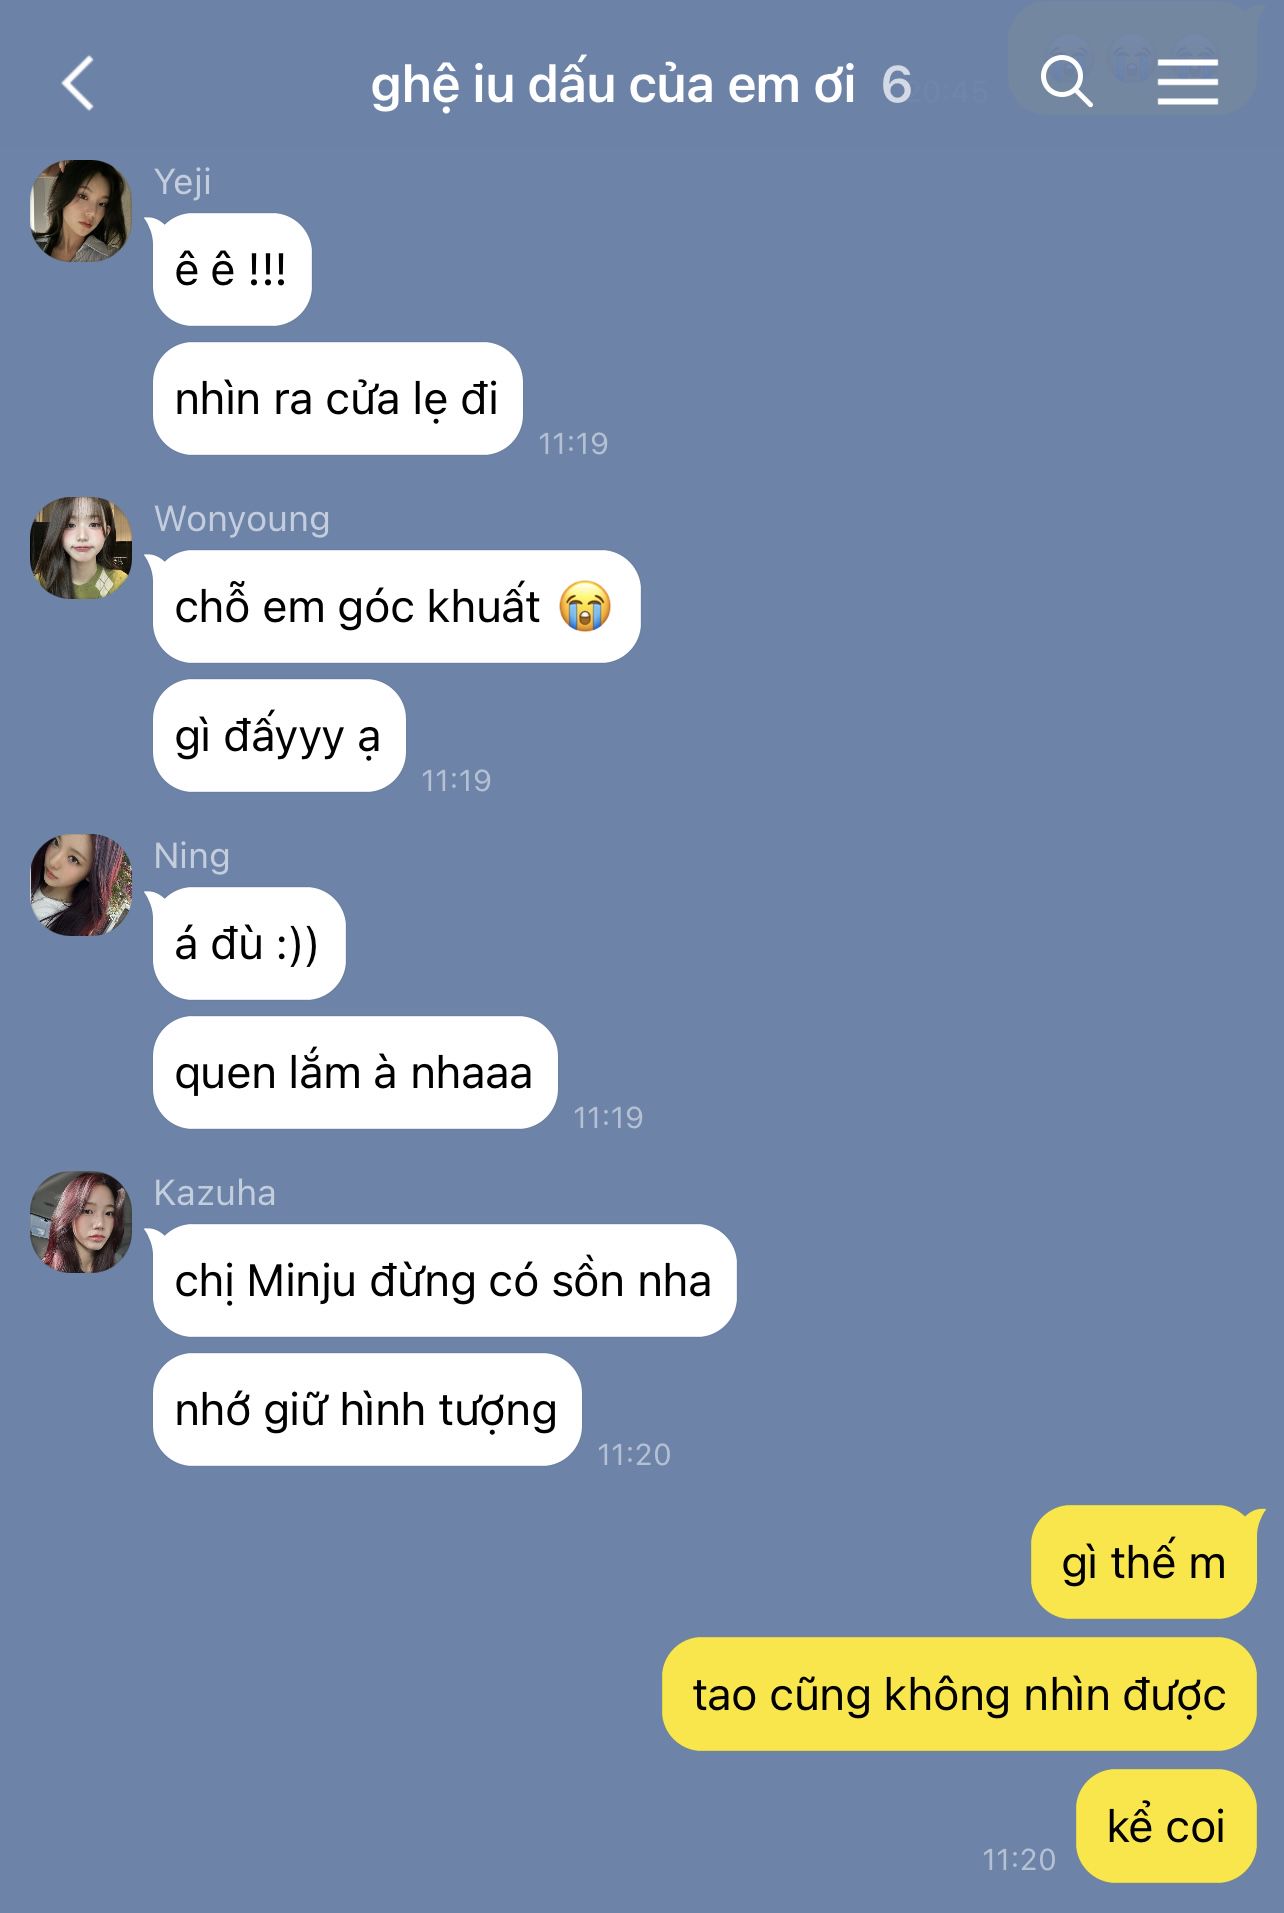This screenshot has height=1913, width=1284.
Task: Tap the yellow 'gì thế m' bubble
Action: point(1144,1562)
